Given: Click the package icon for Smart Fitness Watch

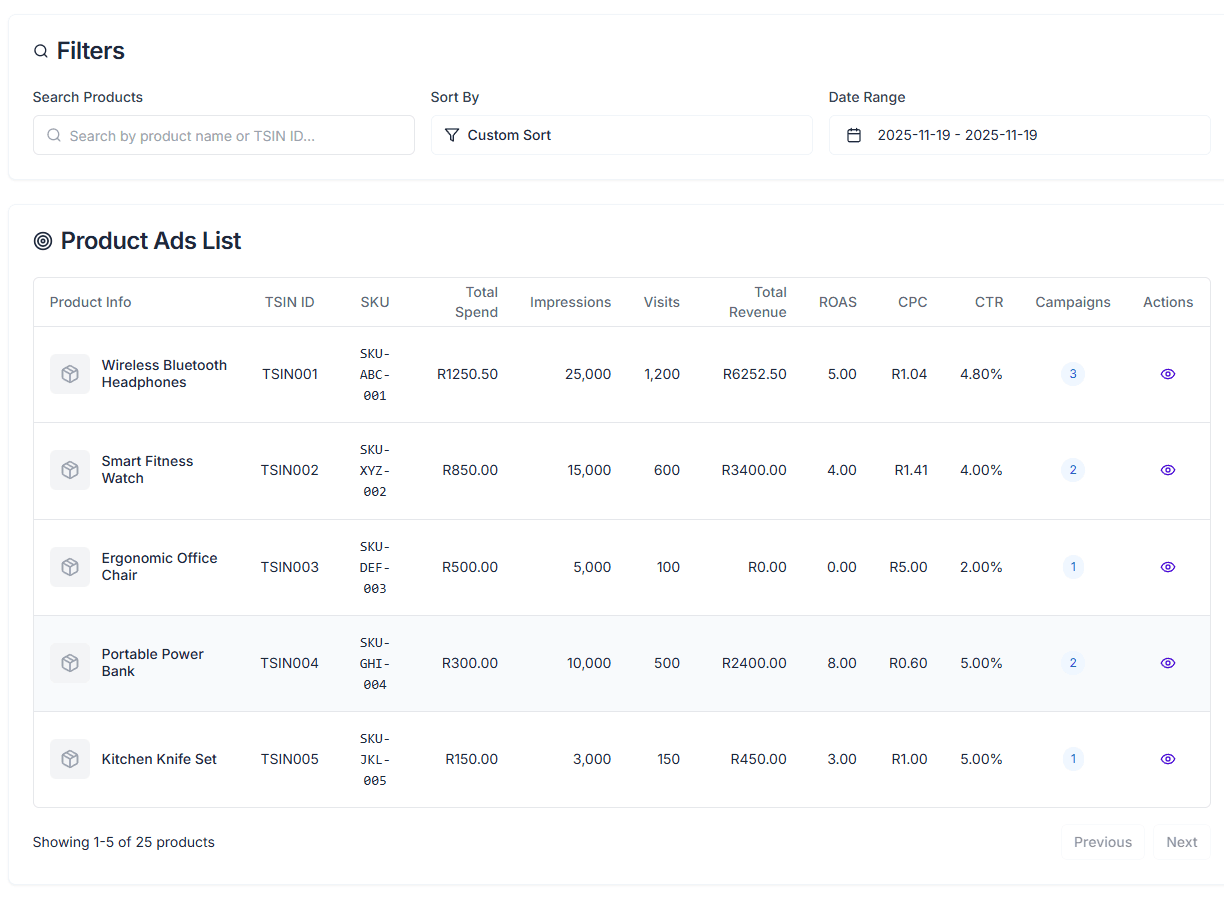Looking at the screenshot, I should click(69, 470).
